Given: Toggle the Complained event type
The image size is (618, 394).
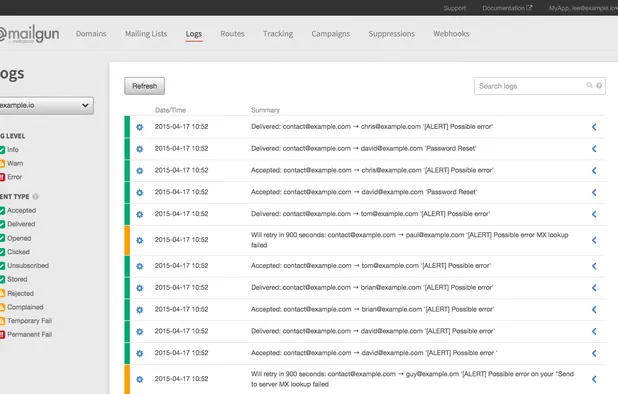Looking at the screenshot, I should pos(2,307).
